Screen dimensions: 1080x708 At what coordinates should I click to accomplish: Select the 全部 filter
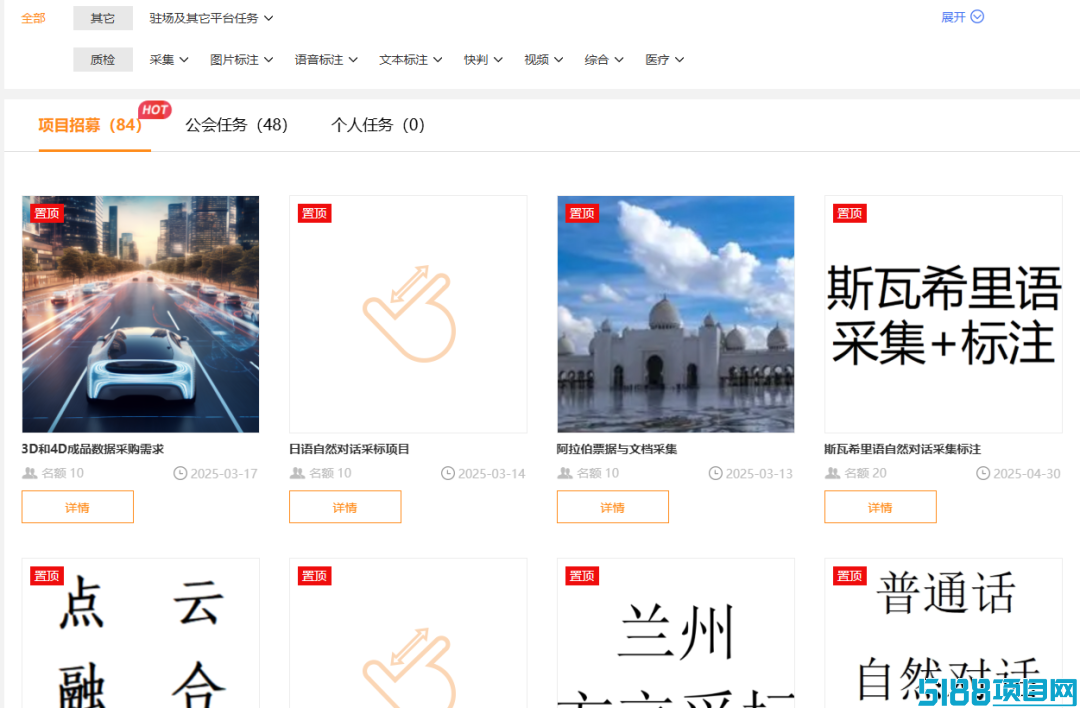click(x=33, y=18)
